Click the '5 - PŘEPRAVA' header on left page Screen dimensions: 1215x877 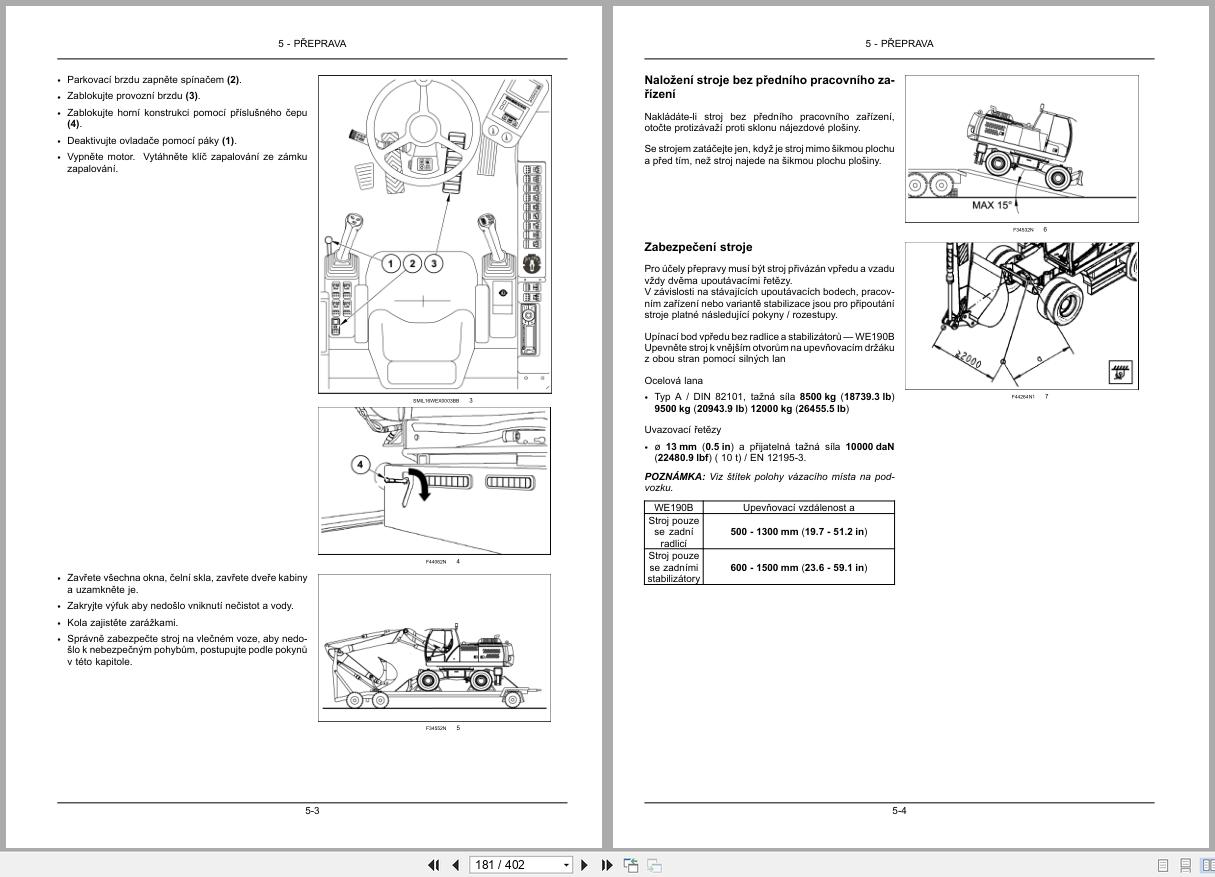pos(312,44)
